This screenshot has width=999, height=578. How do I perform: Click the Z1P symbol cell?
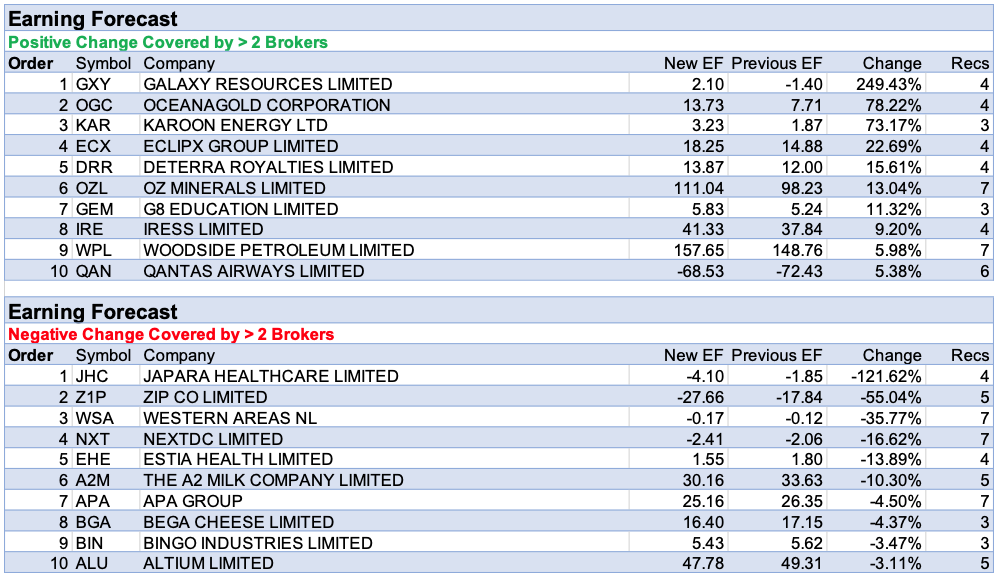click(91, 397)
